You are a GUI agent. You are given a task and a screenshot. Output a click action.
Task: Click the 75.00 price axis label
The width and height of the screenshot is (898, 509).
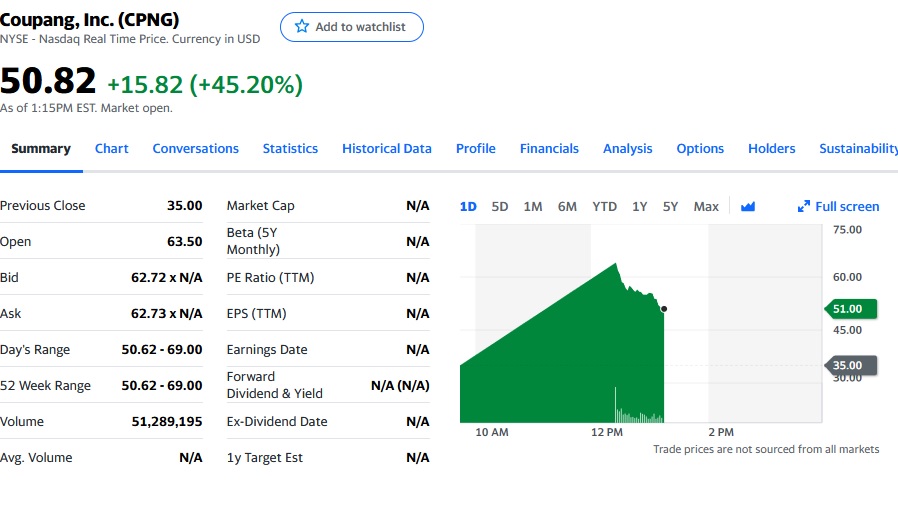coord(848,230)
